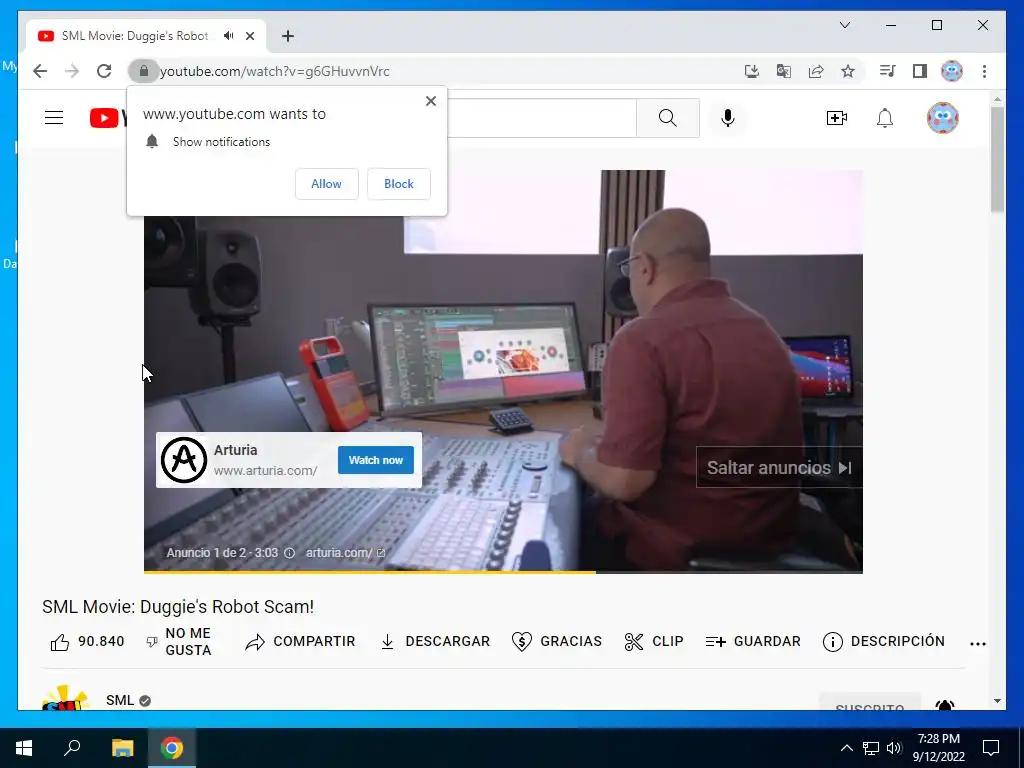Go forward in Chrome
Image resolution: width=1024 pixels, height=768 pixels.
[x=72, y=71]
